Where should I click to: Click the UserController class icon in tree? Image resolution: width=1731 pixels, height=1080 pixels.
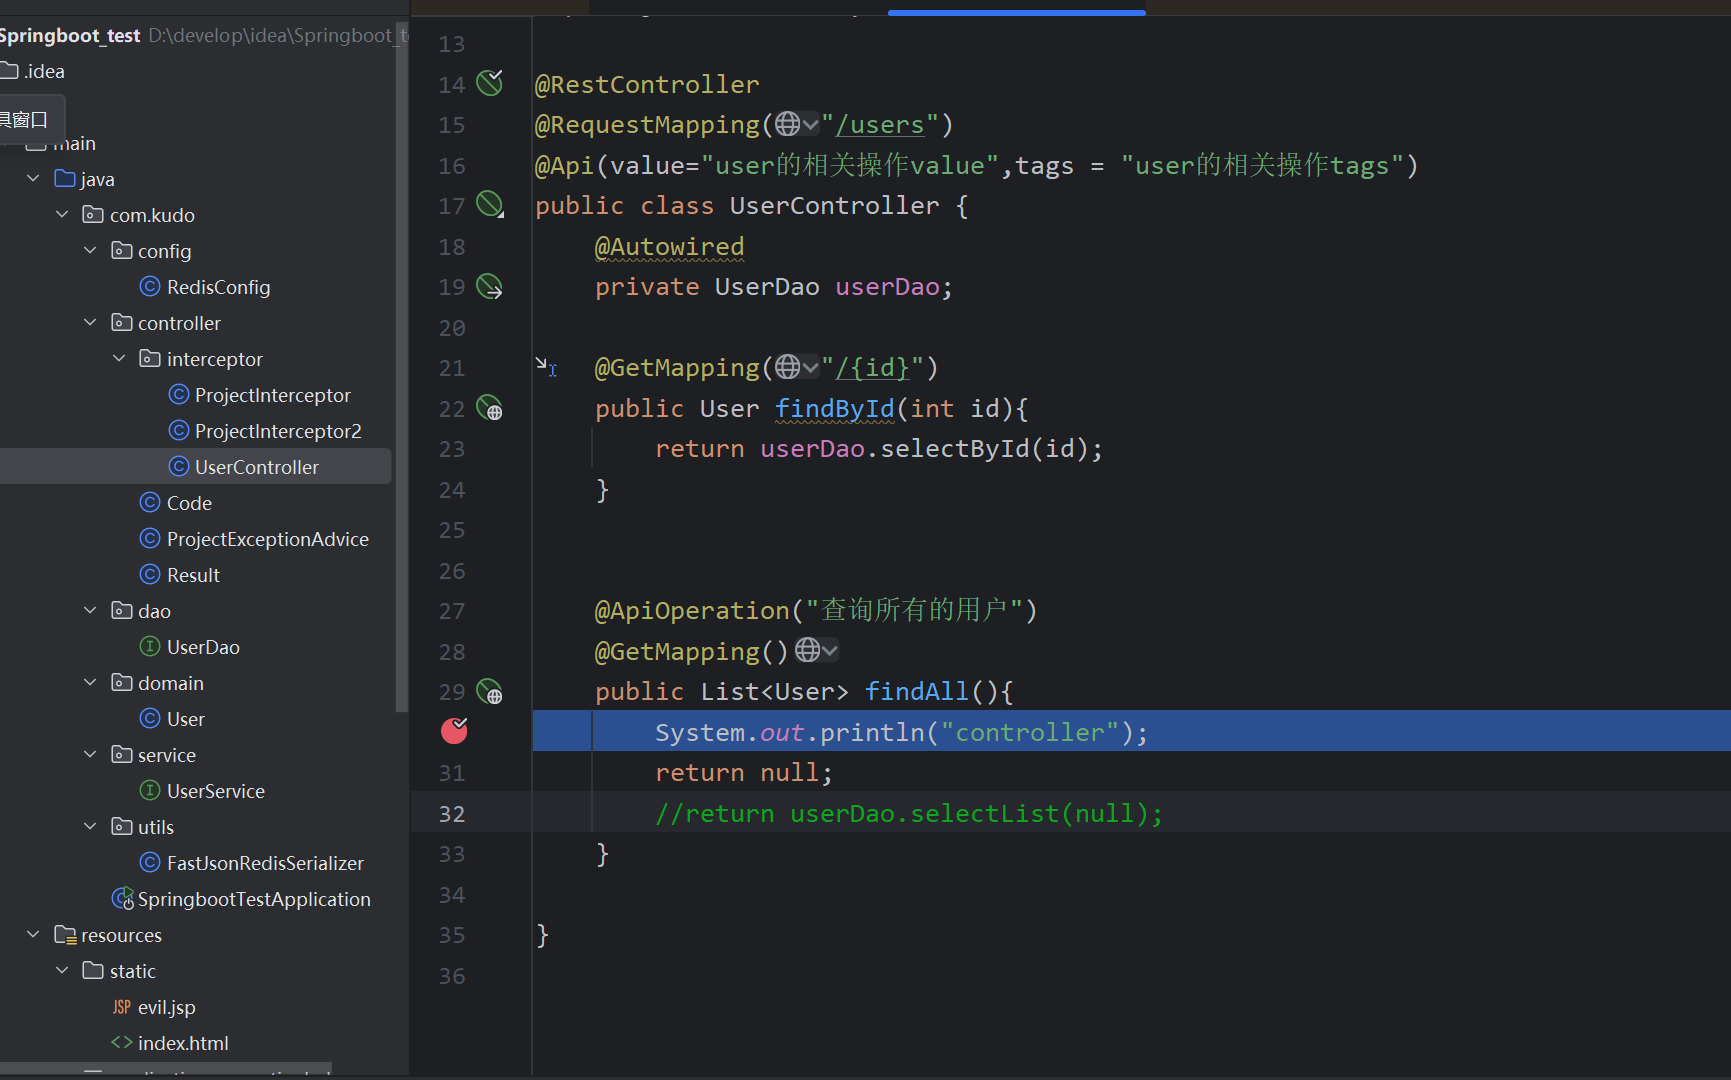pyautogui.click(x=179, y=467)
